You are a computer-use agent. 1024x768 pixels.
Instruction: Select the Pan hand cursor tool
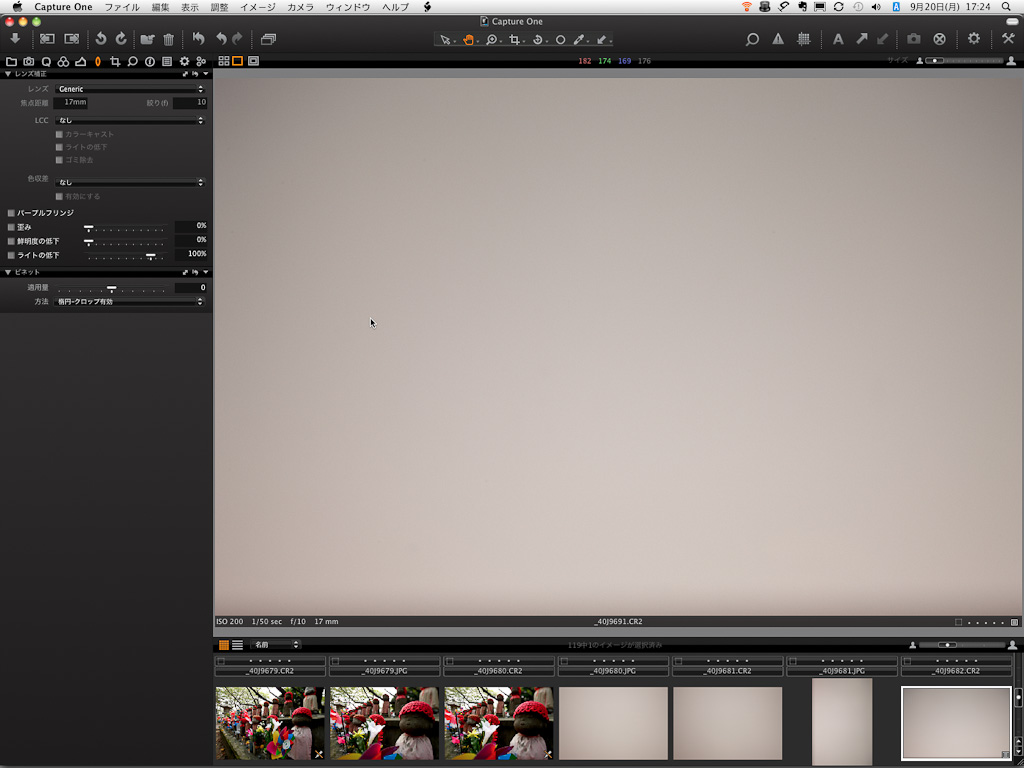pos(468,40)
